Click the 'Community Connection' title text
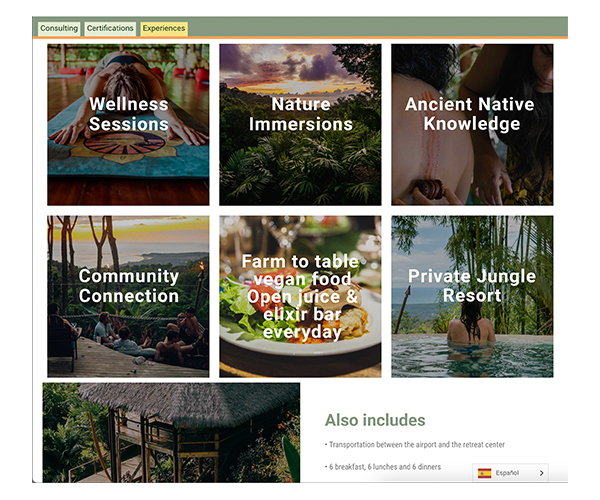 (x=129, y=286)
